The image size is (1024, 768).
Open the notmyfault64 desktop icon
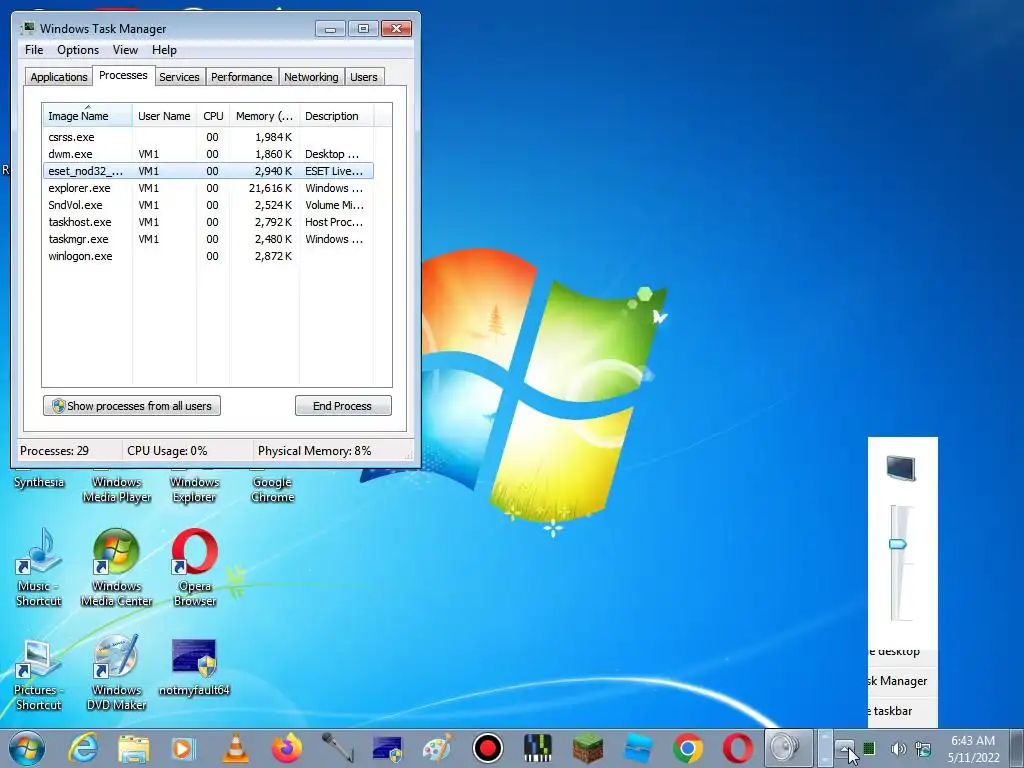(195, 667)
